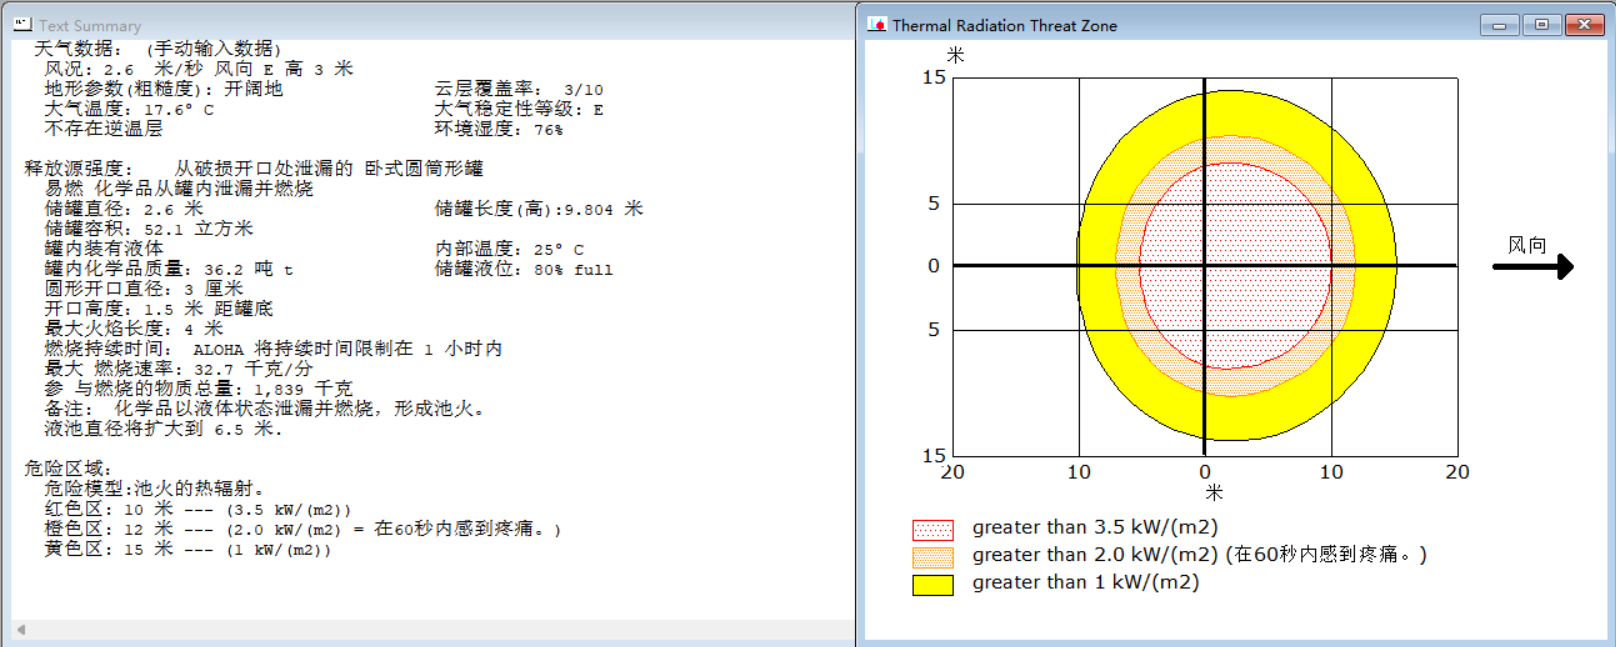Click the 罐内装有液体 line
The image size is (1616, 647).
pos(103,249)
